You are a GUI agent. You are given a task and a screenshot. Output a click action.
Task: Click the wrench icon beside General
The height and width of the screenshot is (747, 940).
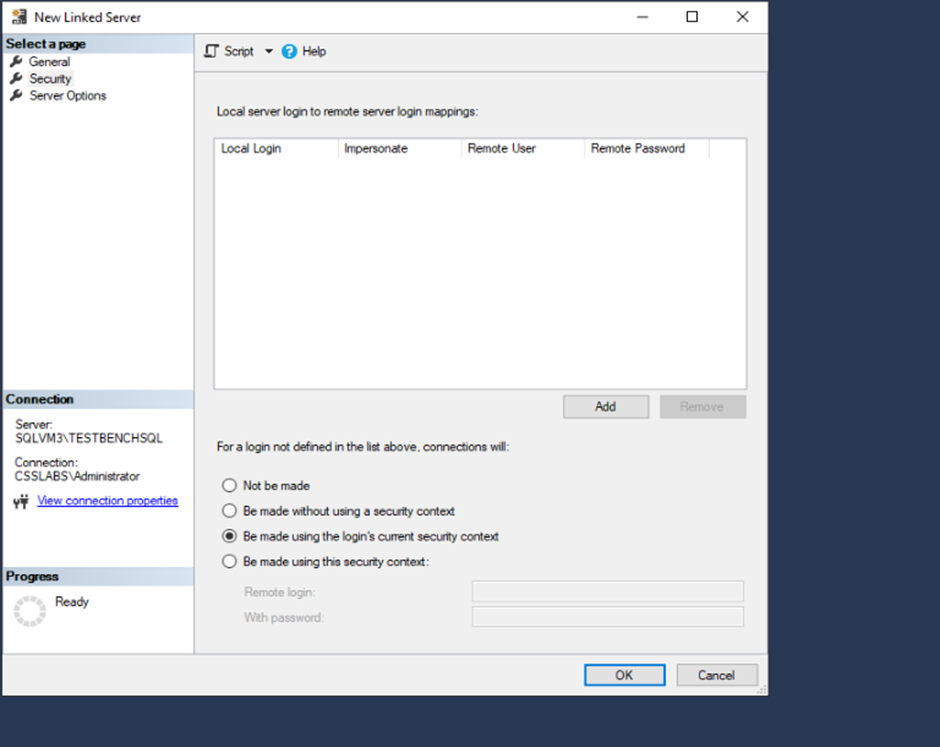coord(16,61)
